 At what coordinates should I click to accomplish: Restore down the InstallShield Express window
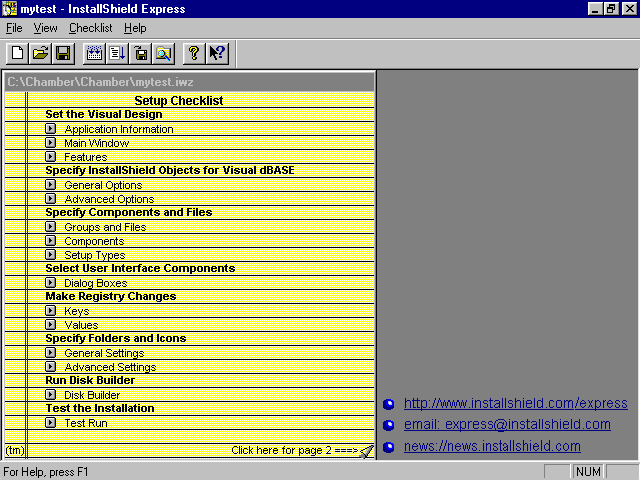[x=611, y=9]
